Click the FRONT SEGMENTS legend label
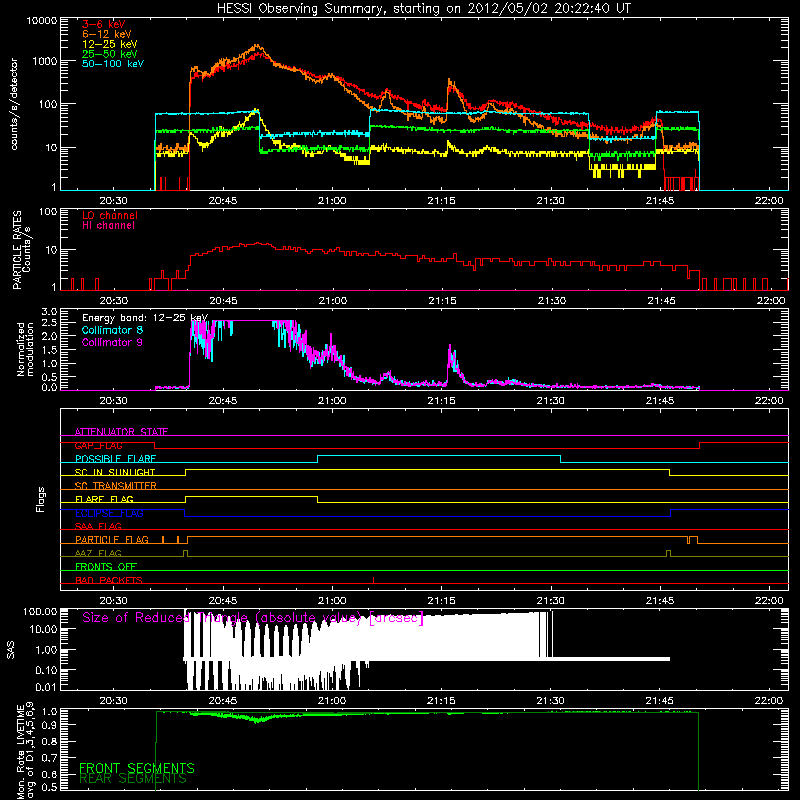Screen dimensions: 800x800 (137, 768)
